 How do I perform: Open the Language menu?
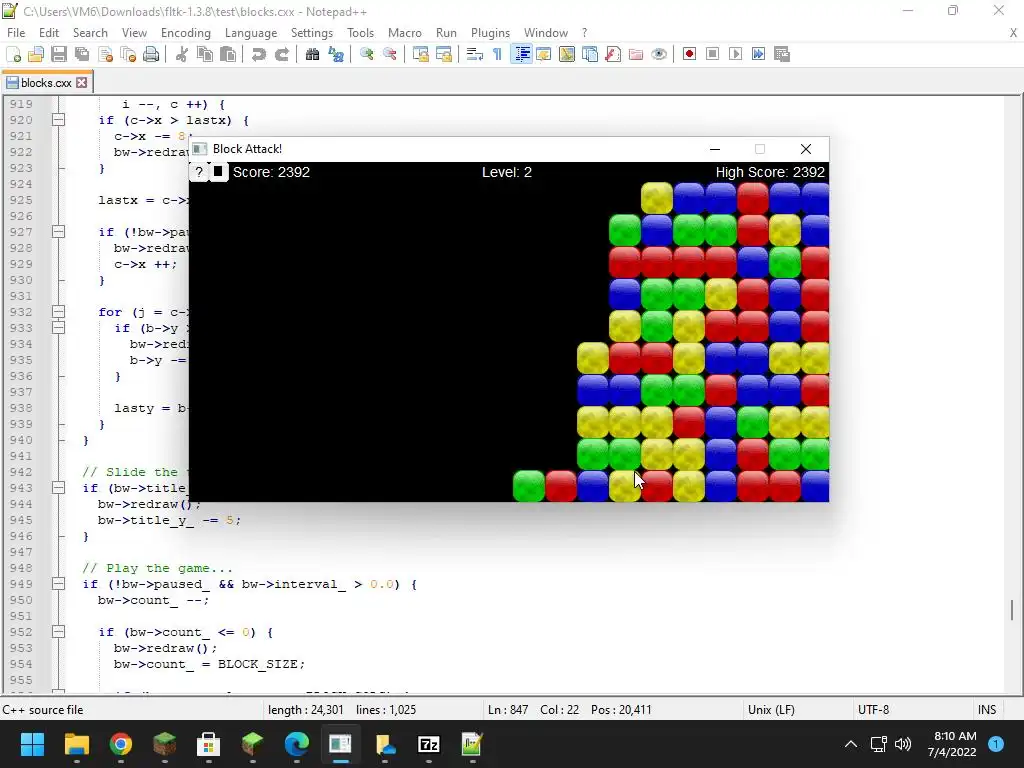pyautogui.click(x=251, y=33)
